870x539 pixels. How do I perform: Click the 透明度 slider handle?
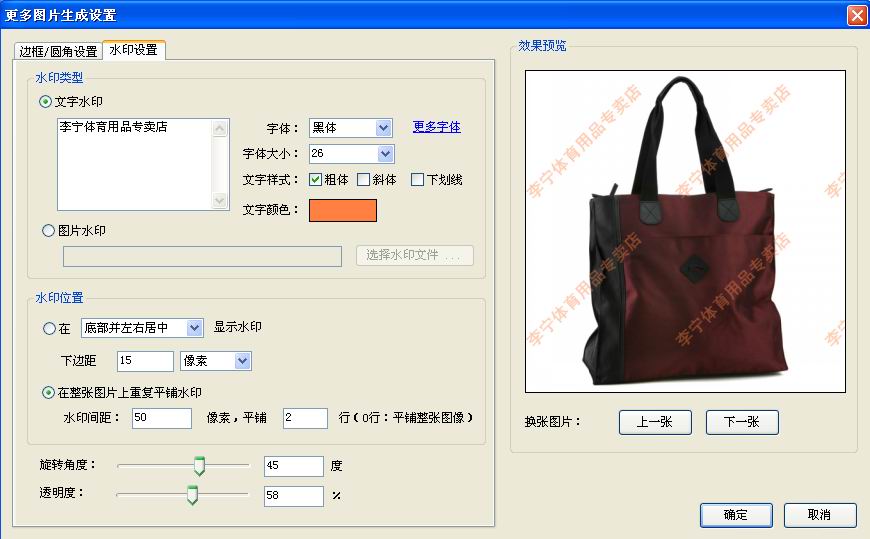coord(193,495)
